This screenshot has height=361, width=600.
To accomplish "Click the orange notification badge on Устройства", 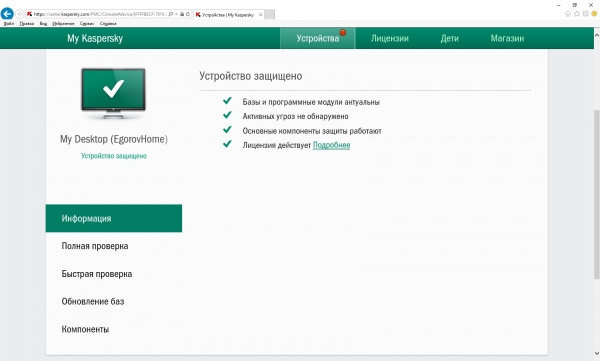I will click(343, 33).
